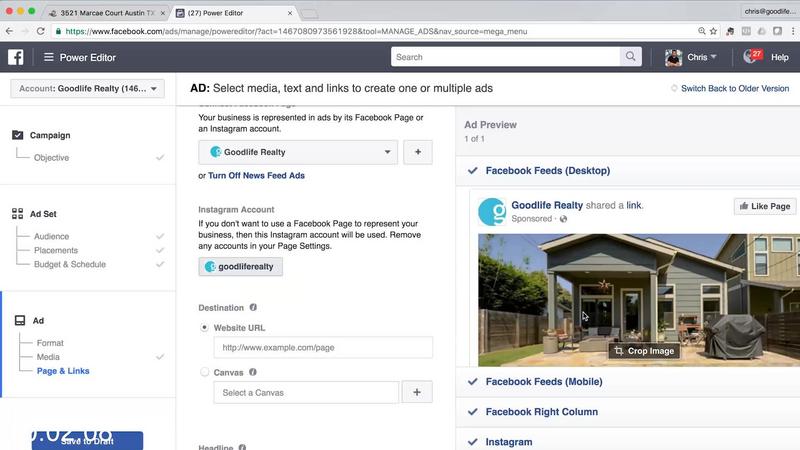Focus Website URL input field

point(323,347)
